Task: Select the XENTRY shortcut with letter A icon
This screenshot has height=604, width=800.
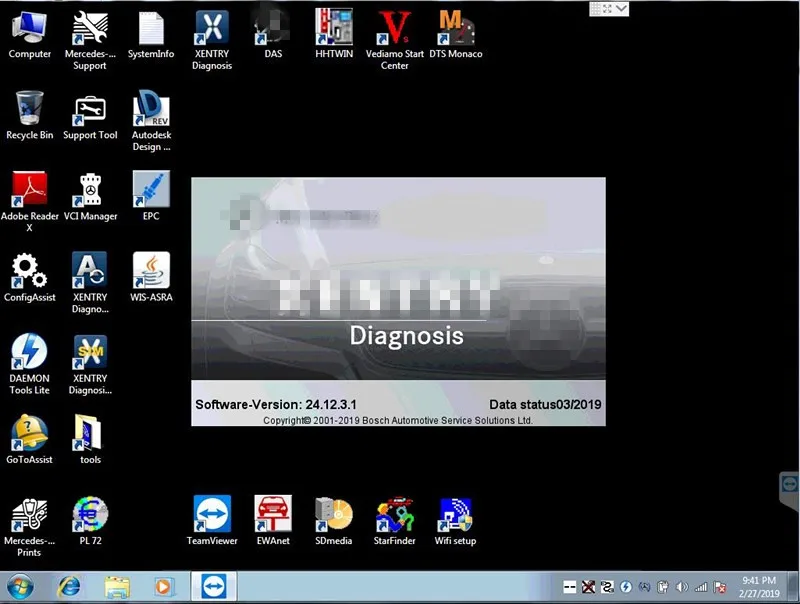Action: click(90, 283)
